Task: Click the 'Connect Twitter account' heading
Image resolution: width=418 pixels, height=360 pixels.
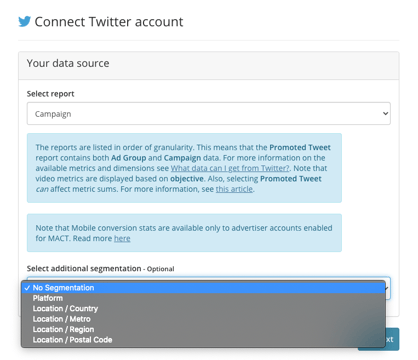Action: click(x=109, y=22)
